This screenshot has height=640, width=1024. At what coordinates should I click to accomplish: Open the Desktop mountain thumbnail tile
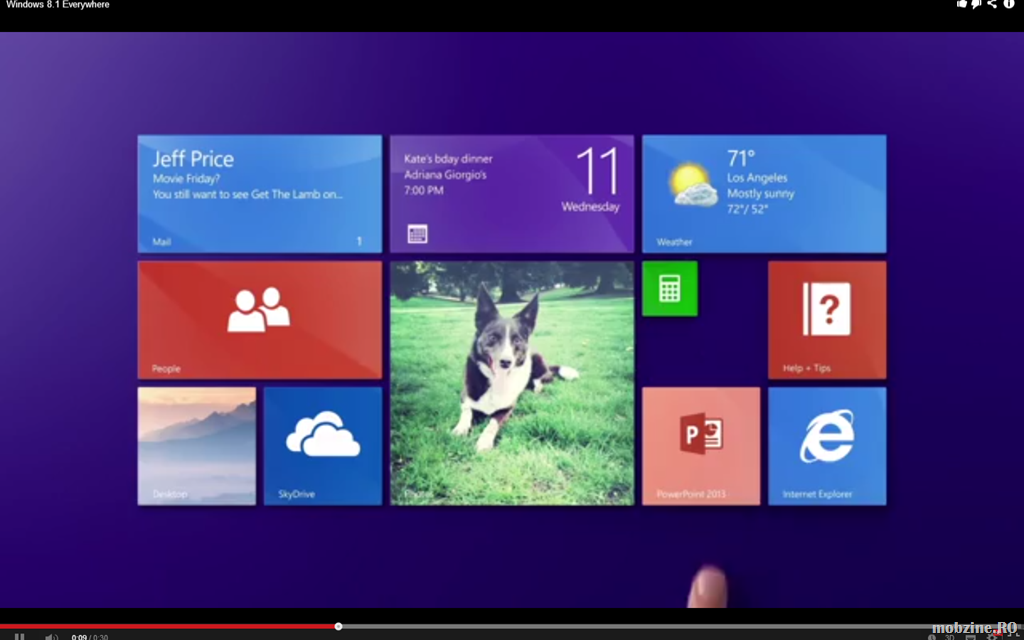197,446
